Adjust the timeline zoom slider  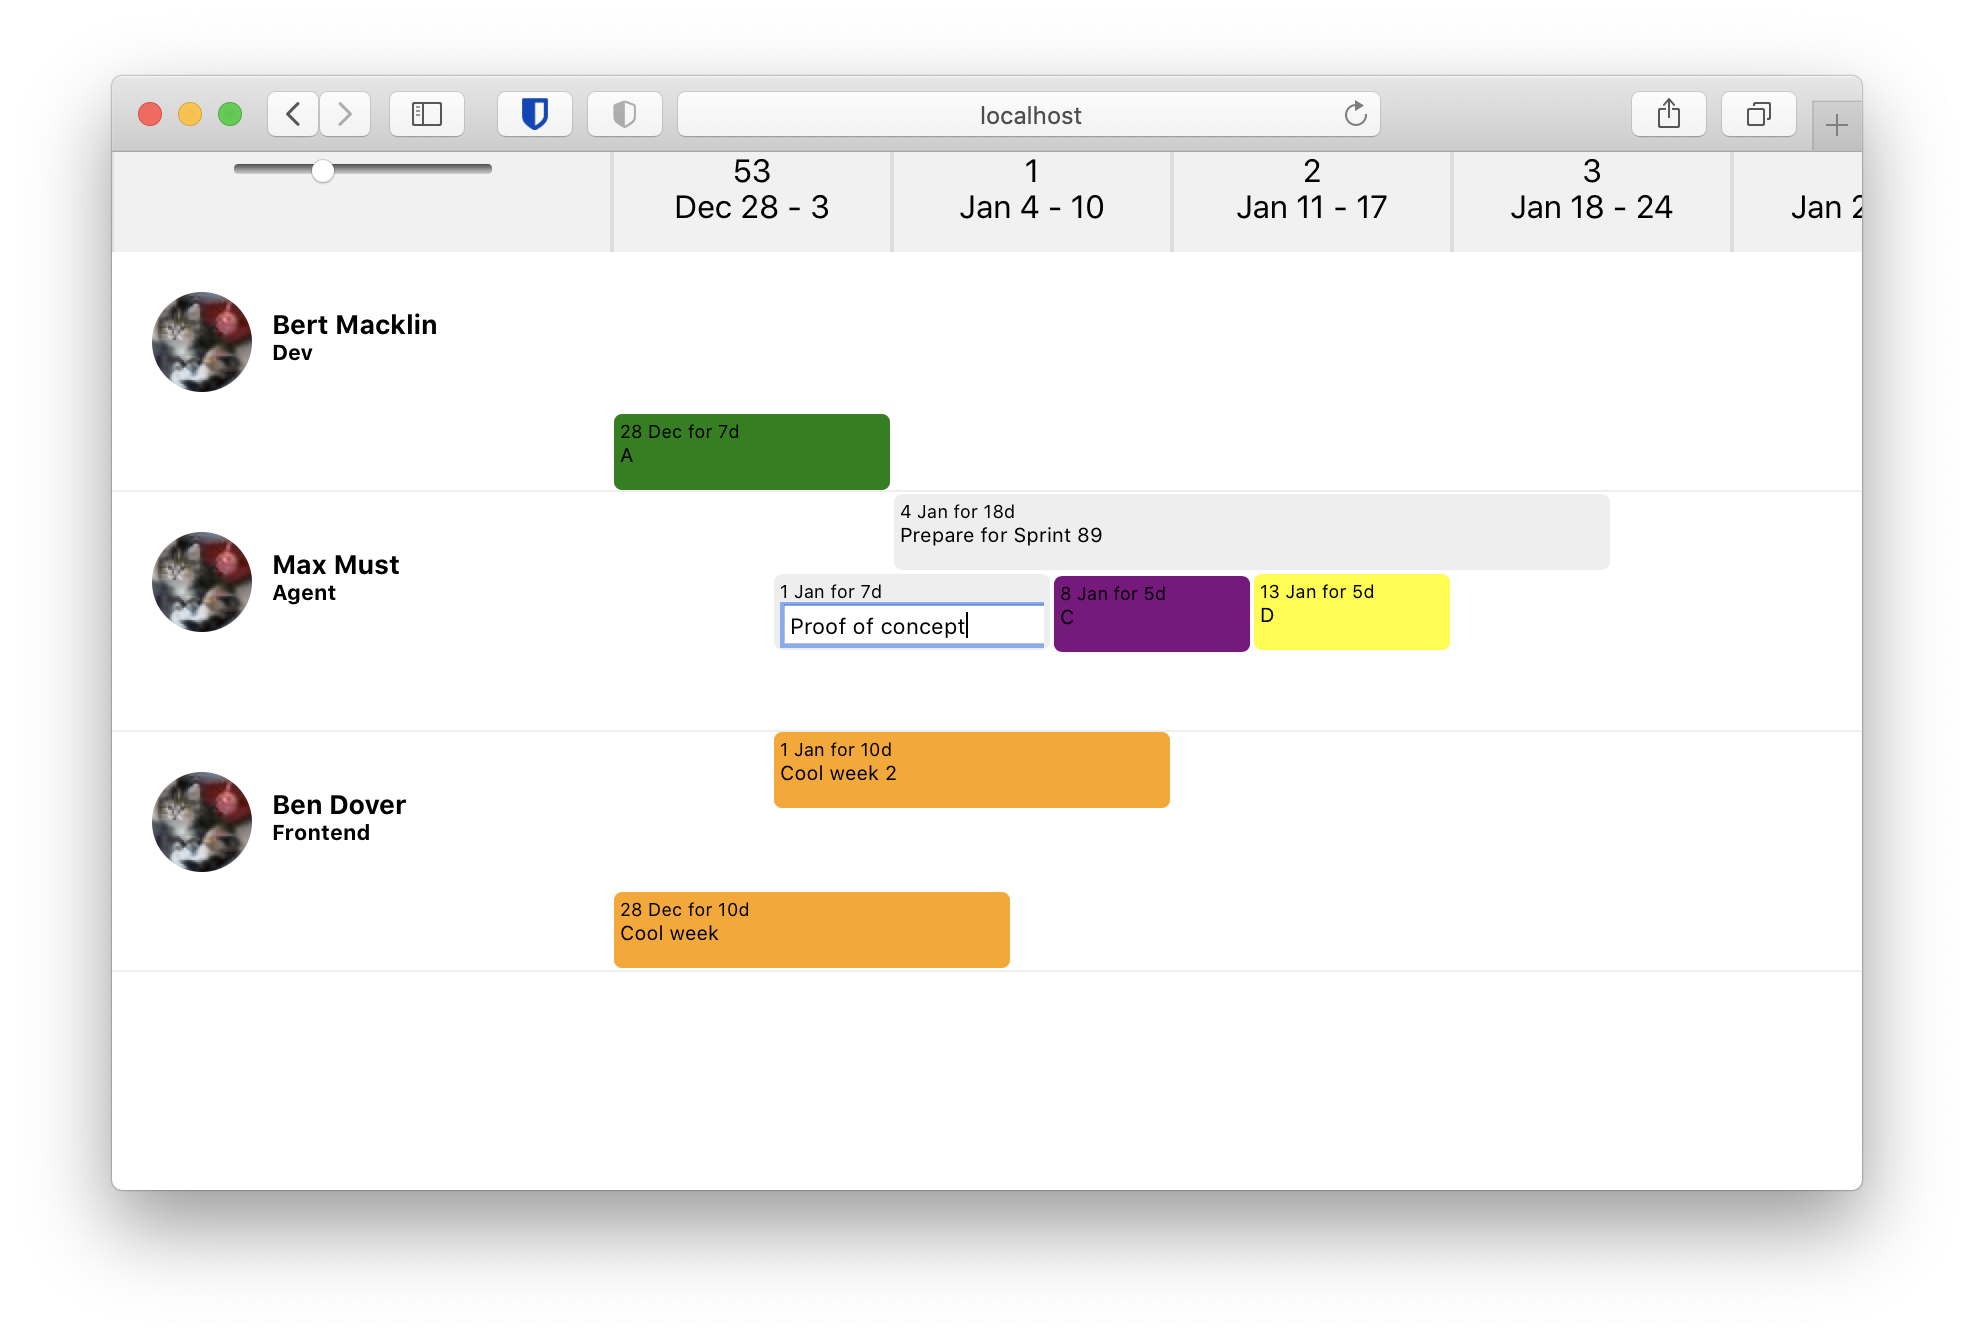[323, 170]
